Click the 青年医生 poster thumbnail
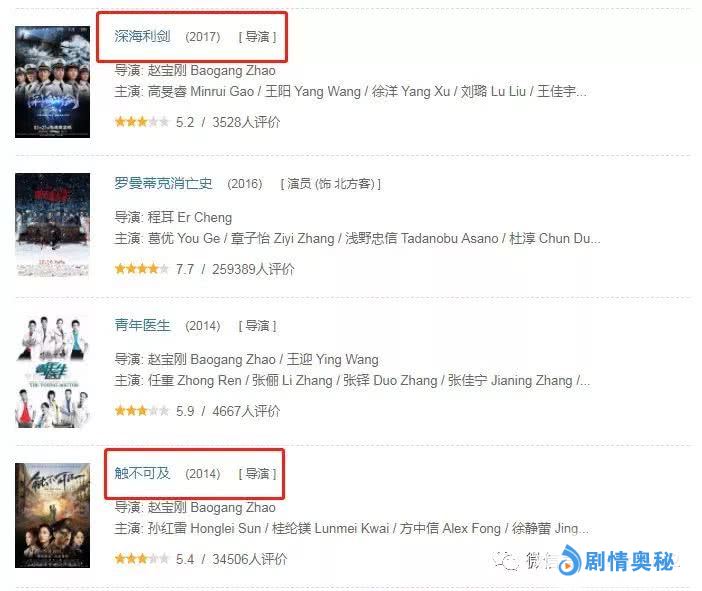This screenshot has width=702, height=591. click(x=52, y=371)
